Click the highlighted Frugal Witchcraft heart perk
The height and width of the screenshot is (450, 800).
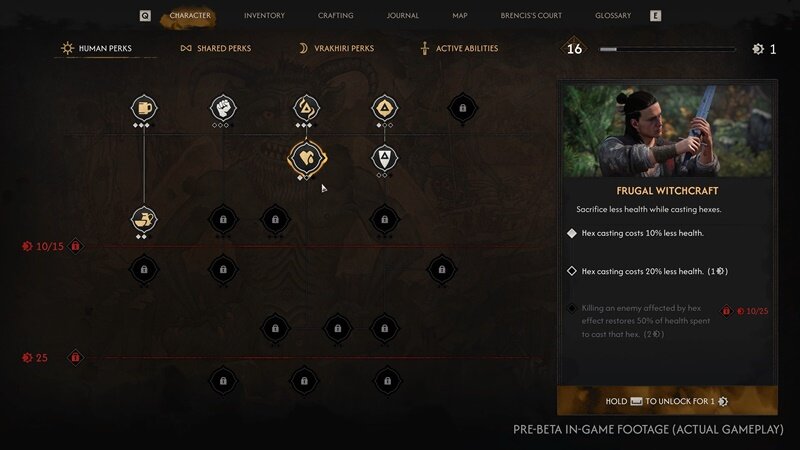click(307, 158)
